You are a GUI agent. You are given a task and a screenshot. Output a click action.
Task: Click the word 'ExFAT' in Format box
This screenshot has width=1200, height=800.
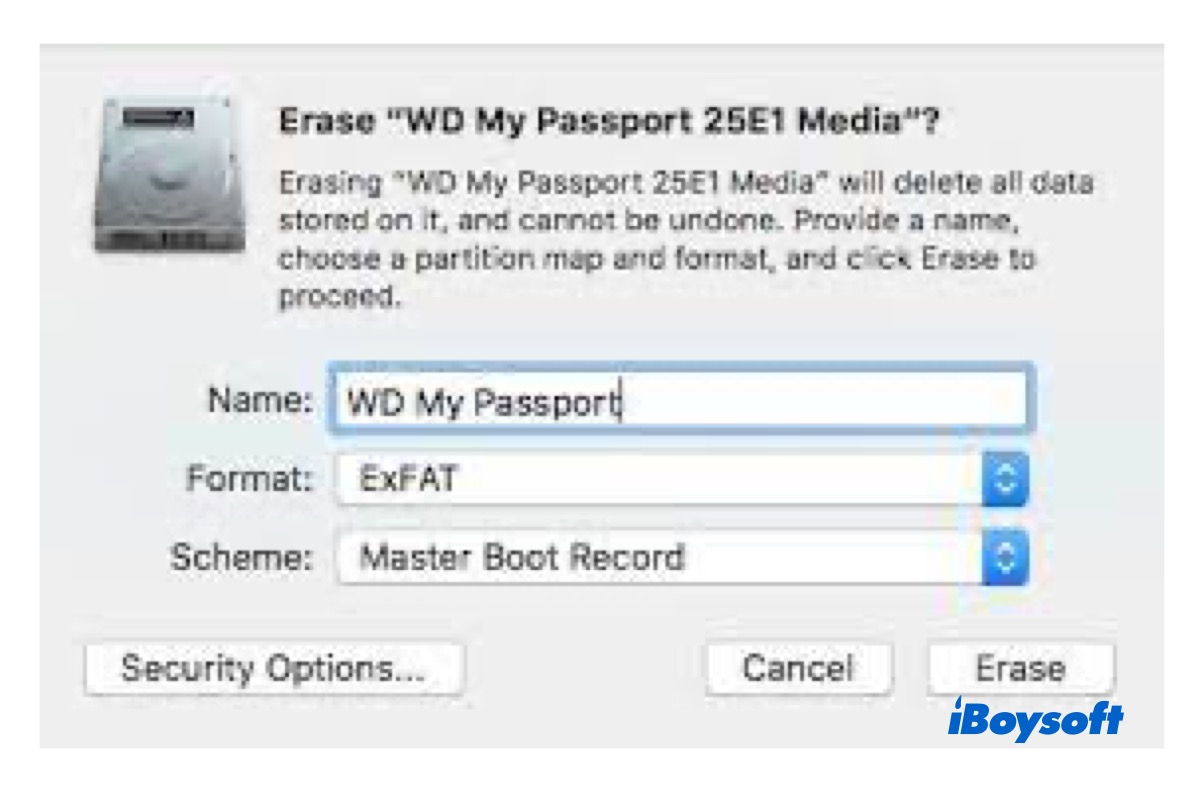(408, 480)
